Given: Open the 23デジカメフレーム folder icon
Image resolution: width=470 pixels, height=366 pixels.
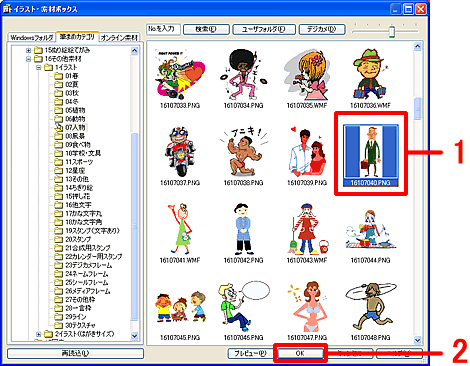Looking at the screenshot, I should [58, 265].
